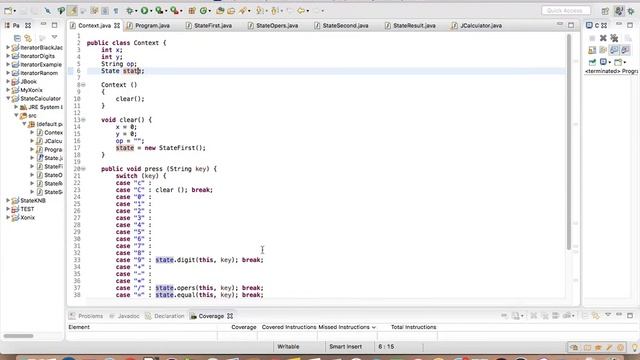
Task: Switch to the Debug perspective icon
Action: click(631, 11)
